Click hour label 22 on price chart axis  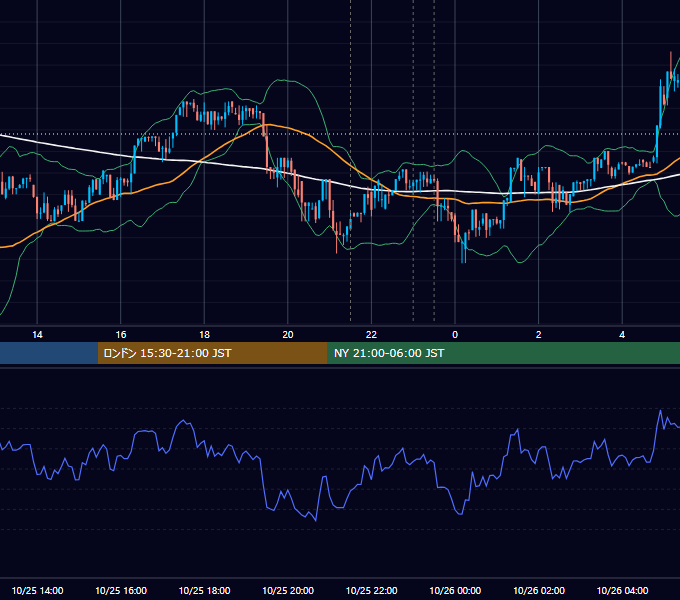(x=371, y=335)
